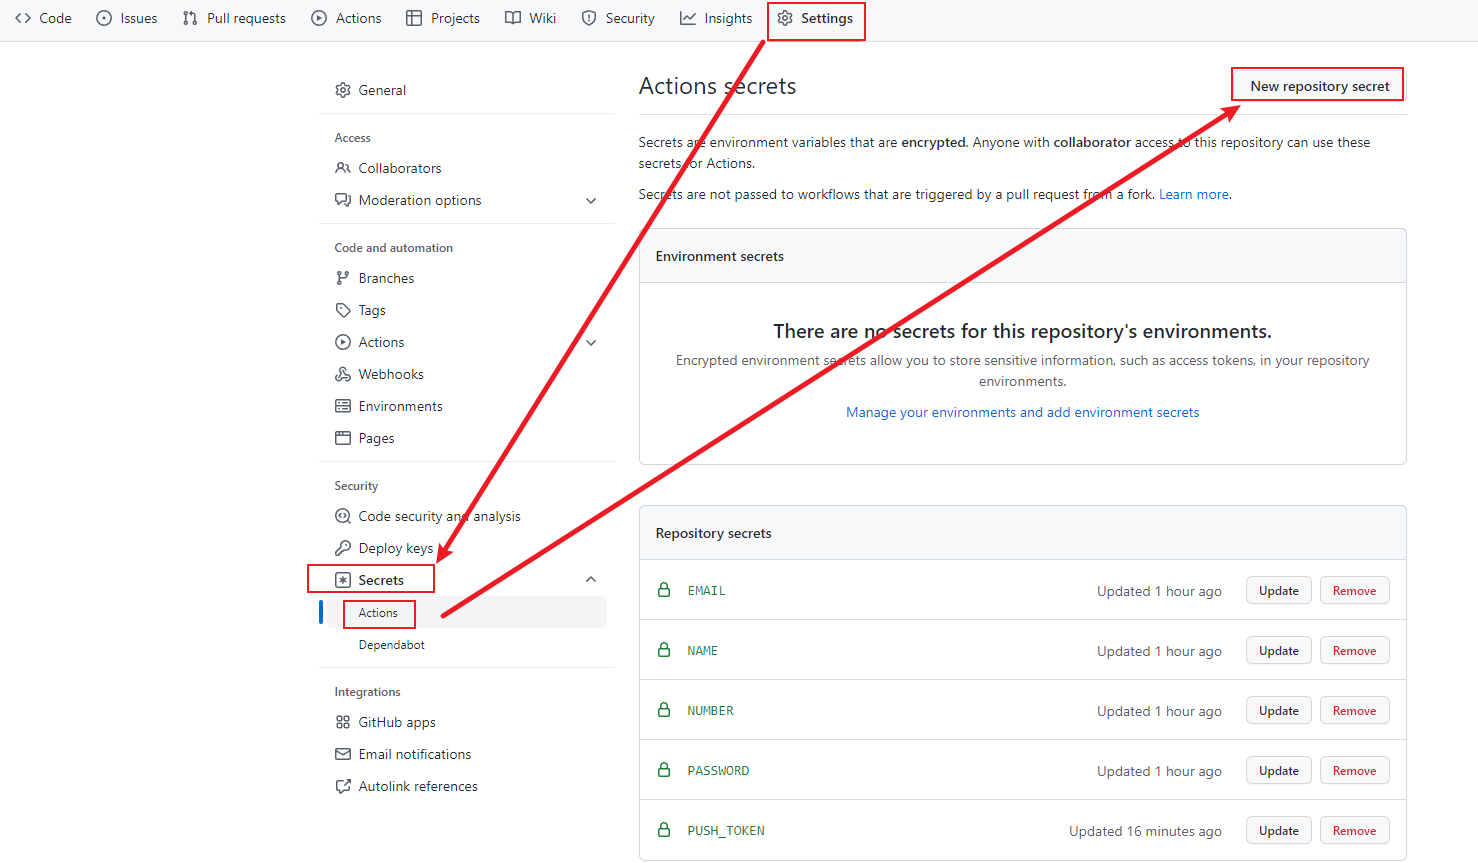
Task: Remove the PUSH_TOKEN secret
Action: pos(1355,831)
